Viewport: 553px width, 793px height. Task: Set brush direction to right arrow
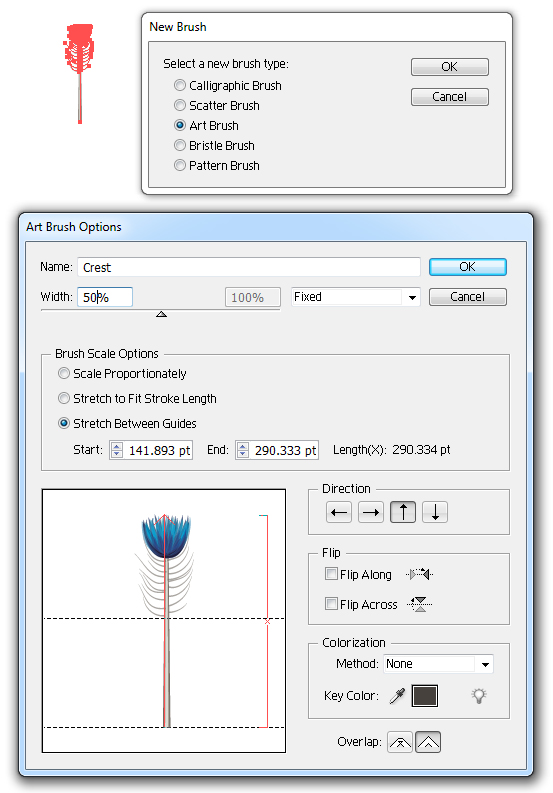[x=371, y=512]
